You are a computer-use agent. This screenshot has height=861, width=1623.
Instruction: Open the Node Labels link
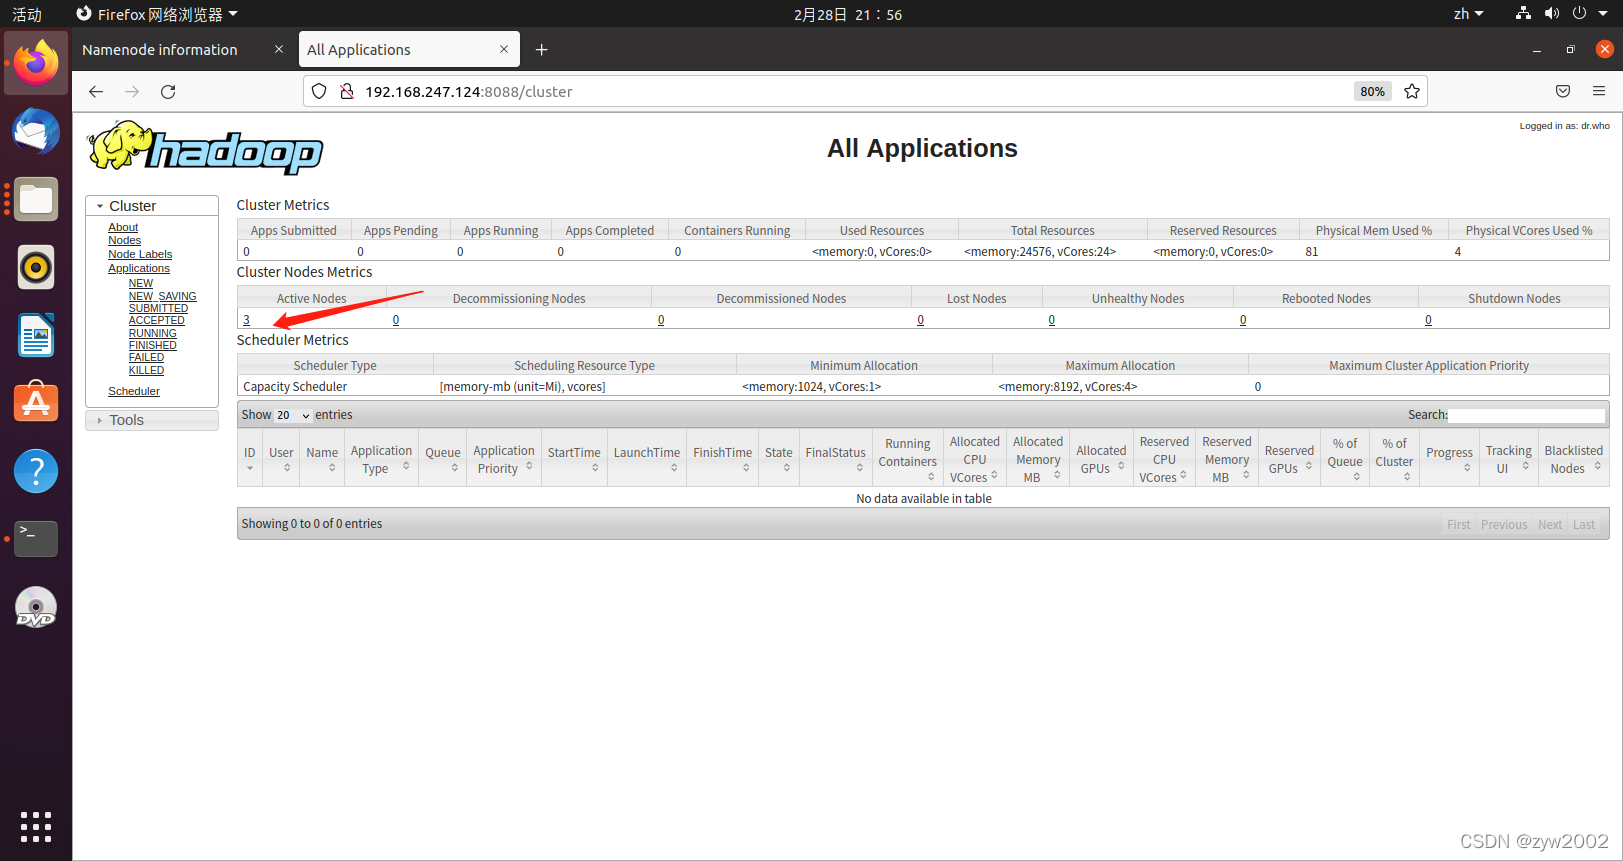pyautogui.click(x=140, y=254)
